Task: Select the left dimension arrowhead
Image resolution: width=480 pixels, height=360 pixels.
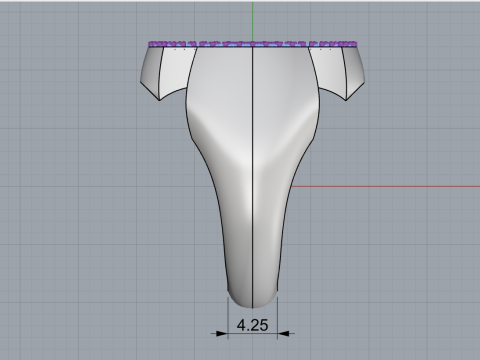Action: (x=222, y=333)
